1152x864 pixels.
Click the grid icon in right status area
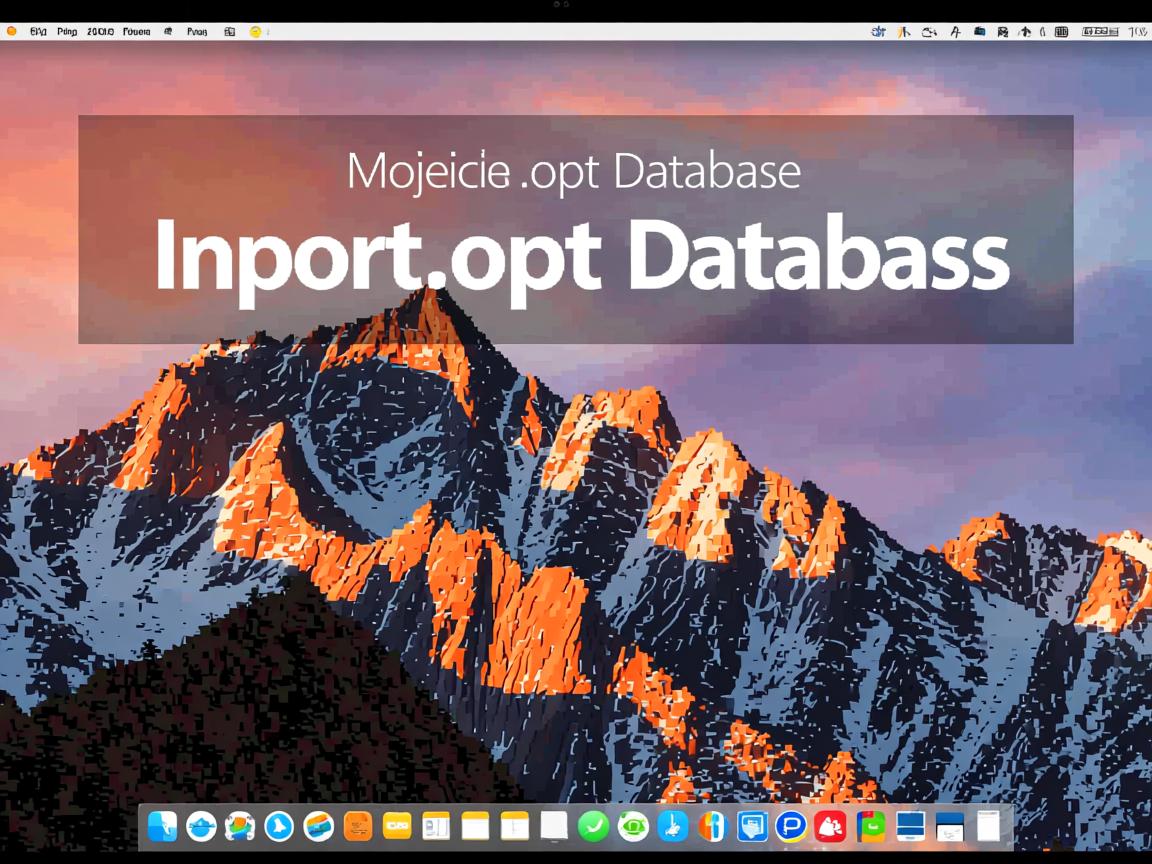pos(1061,32)
